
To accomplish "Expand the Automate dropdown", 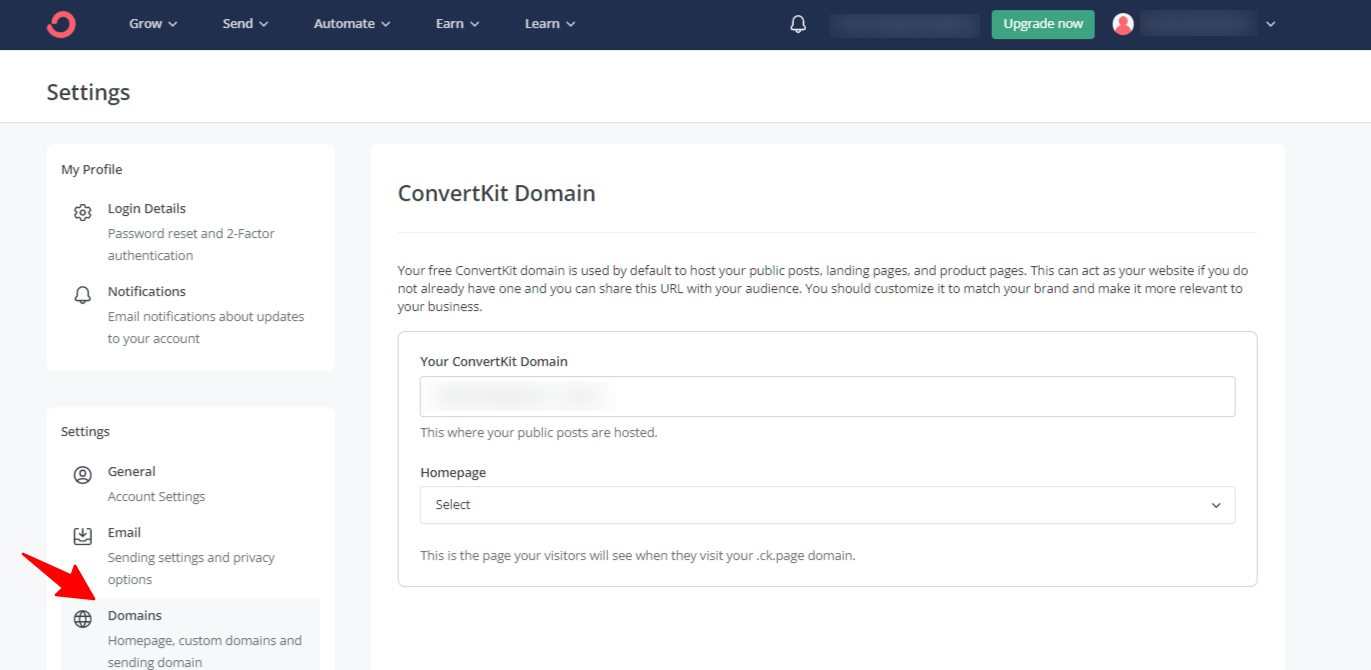I will pos(350,24).
